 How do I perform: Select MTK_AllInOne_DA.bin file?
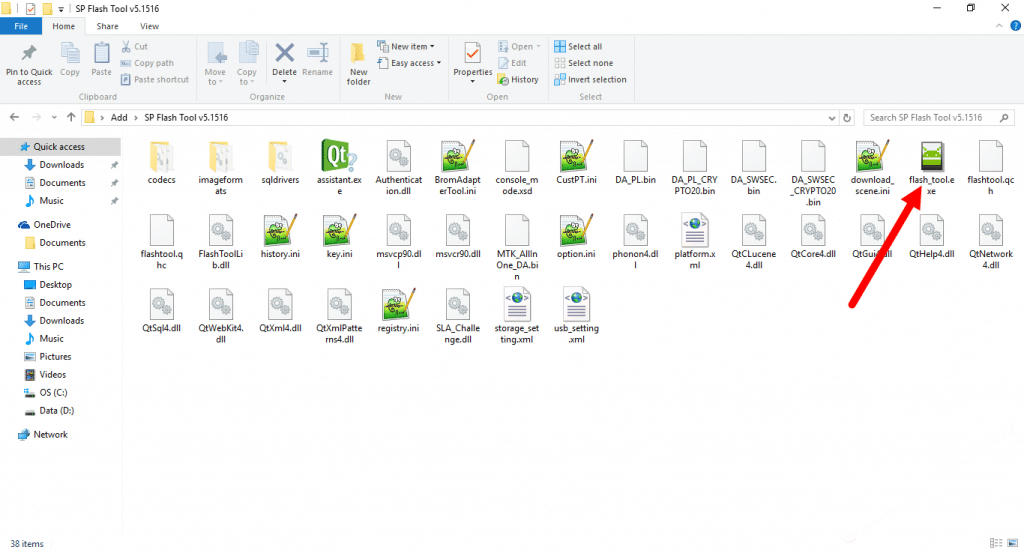[x=517, y=230]
